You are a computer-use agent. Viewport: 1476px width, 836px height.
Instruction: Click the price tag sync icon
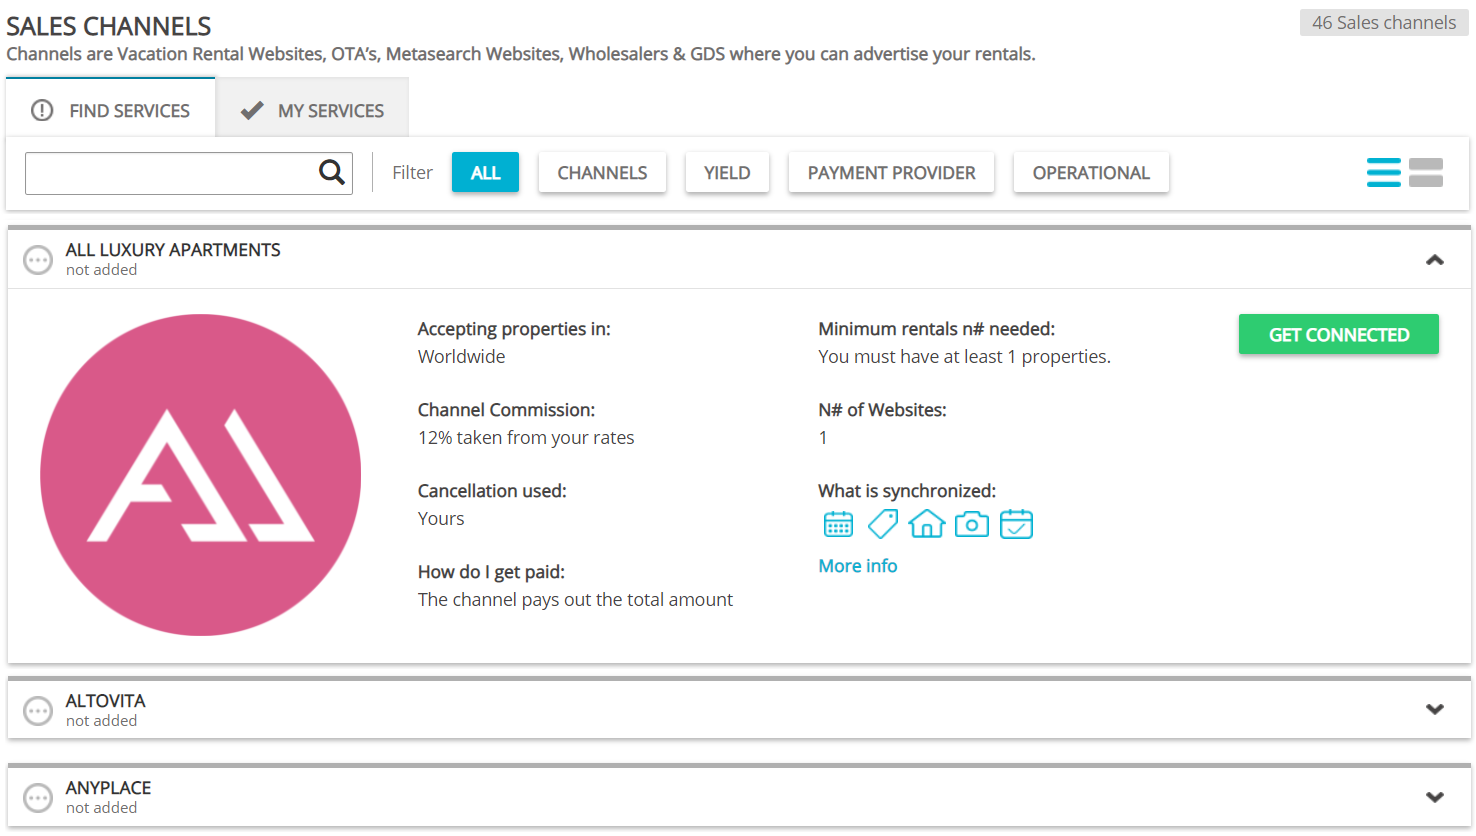tap(883, 524)
